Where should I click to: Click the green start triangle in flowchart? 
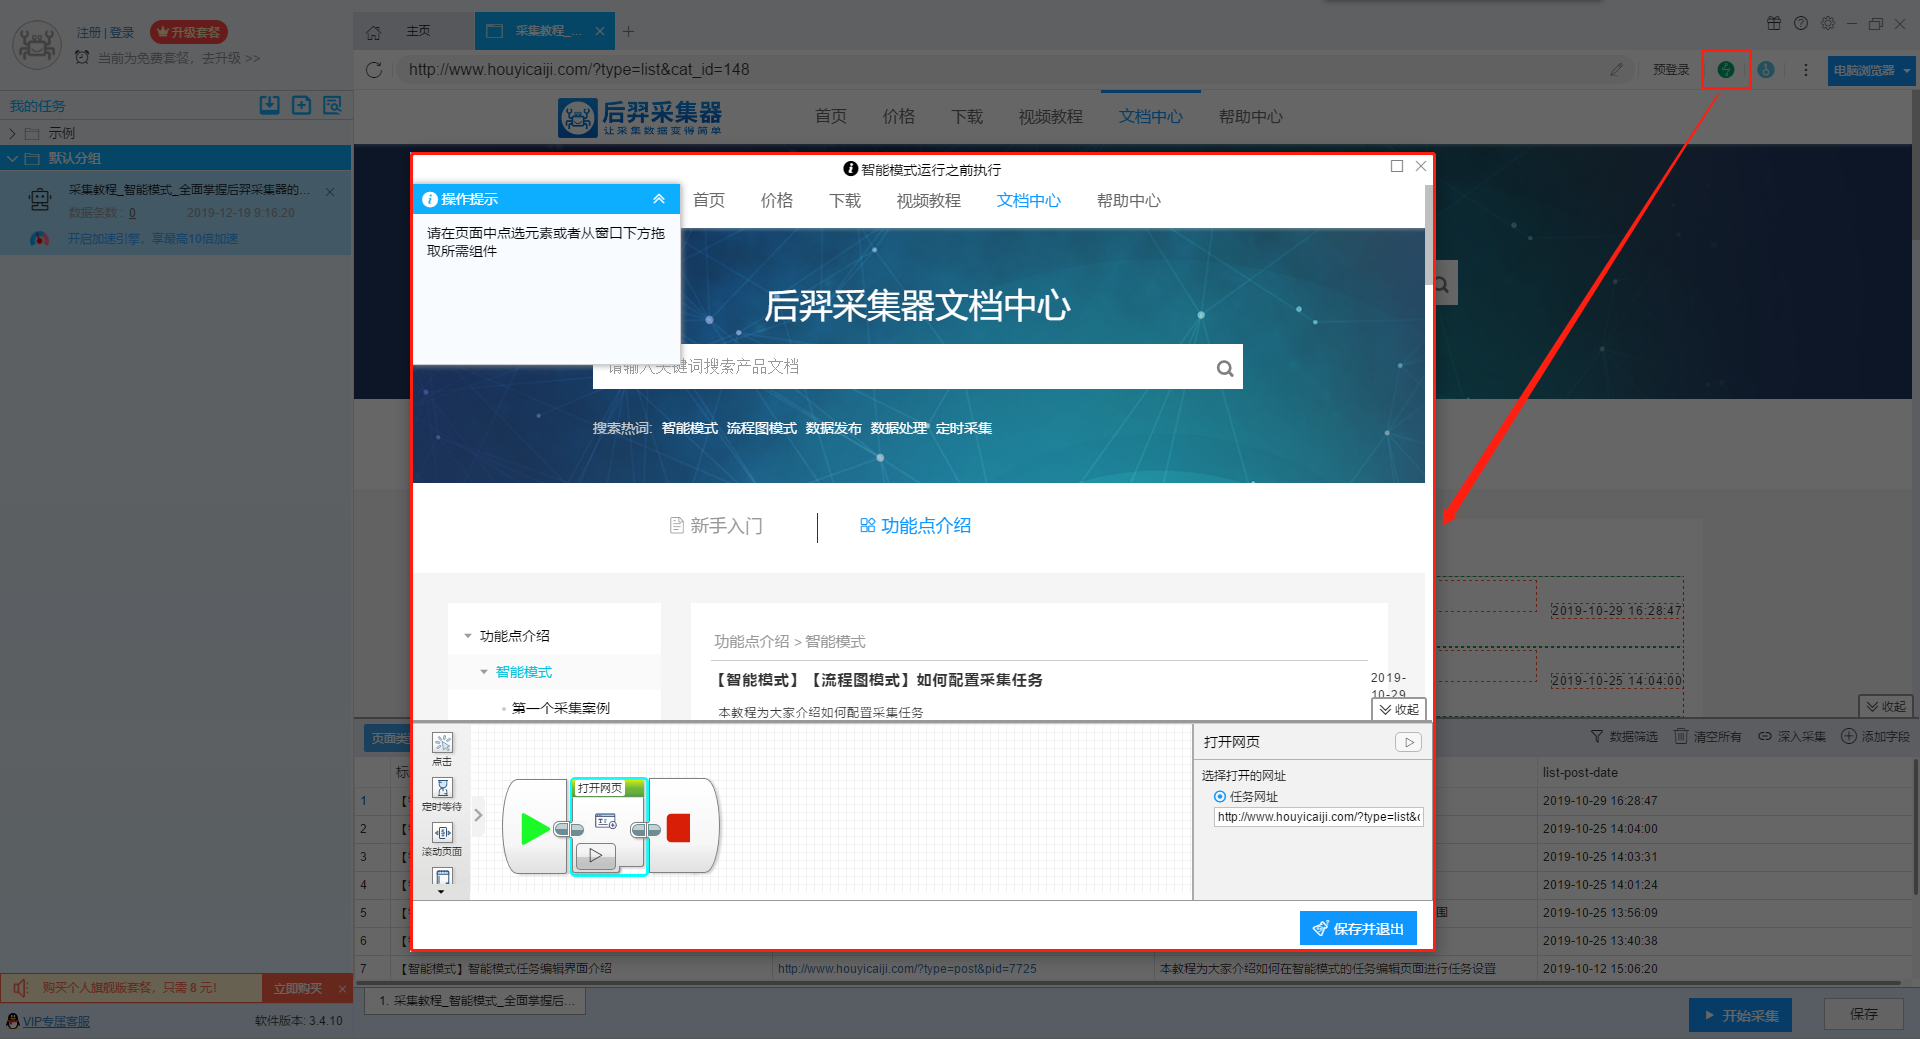click(x=535, y=828)
